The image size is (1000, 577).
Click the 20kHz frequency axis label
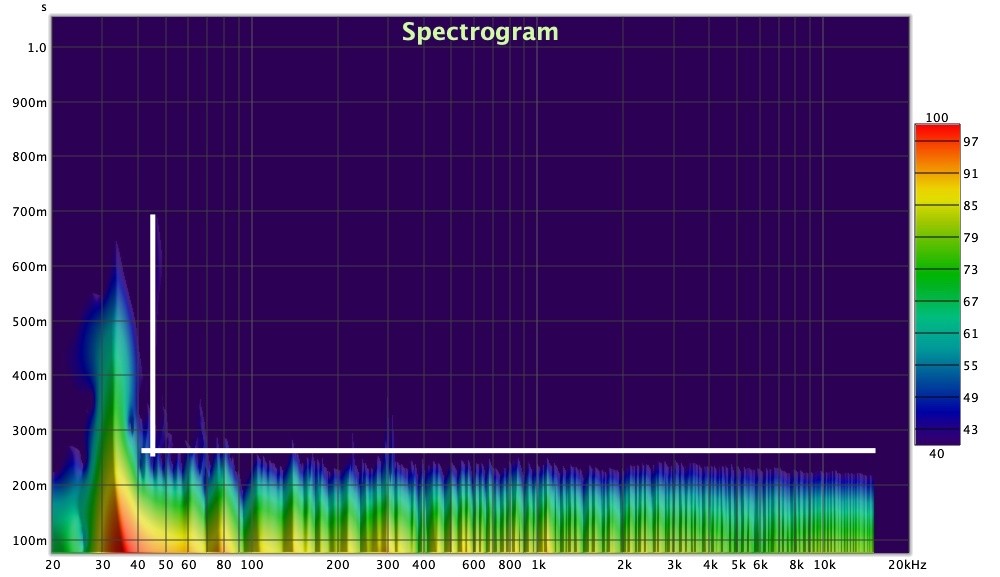pos(907,565)
